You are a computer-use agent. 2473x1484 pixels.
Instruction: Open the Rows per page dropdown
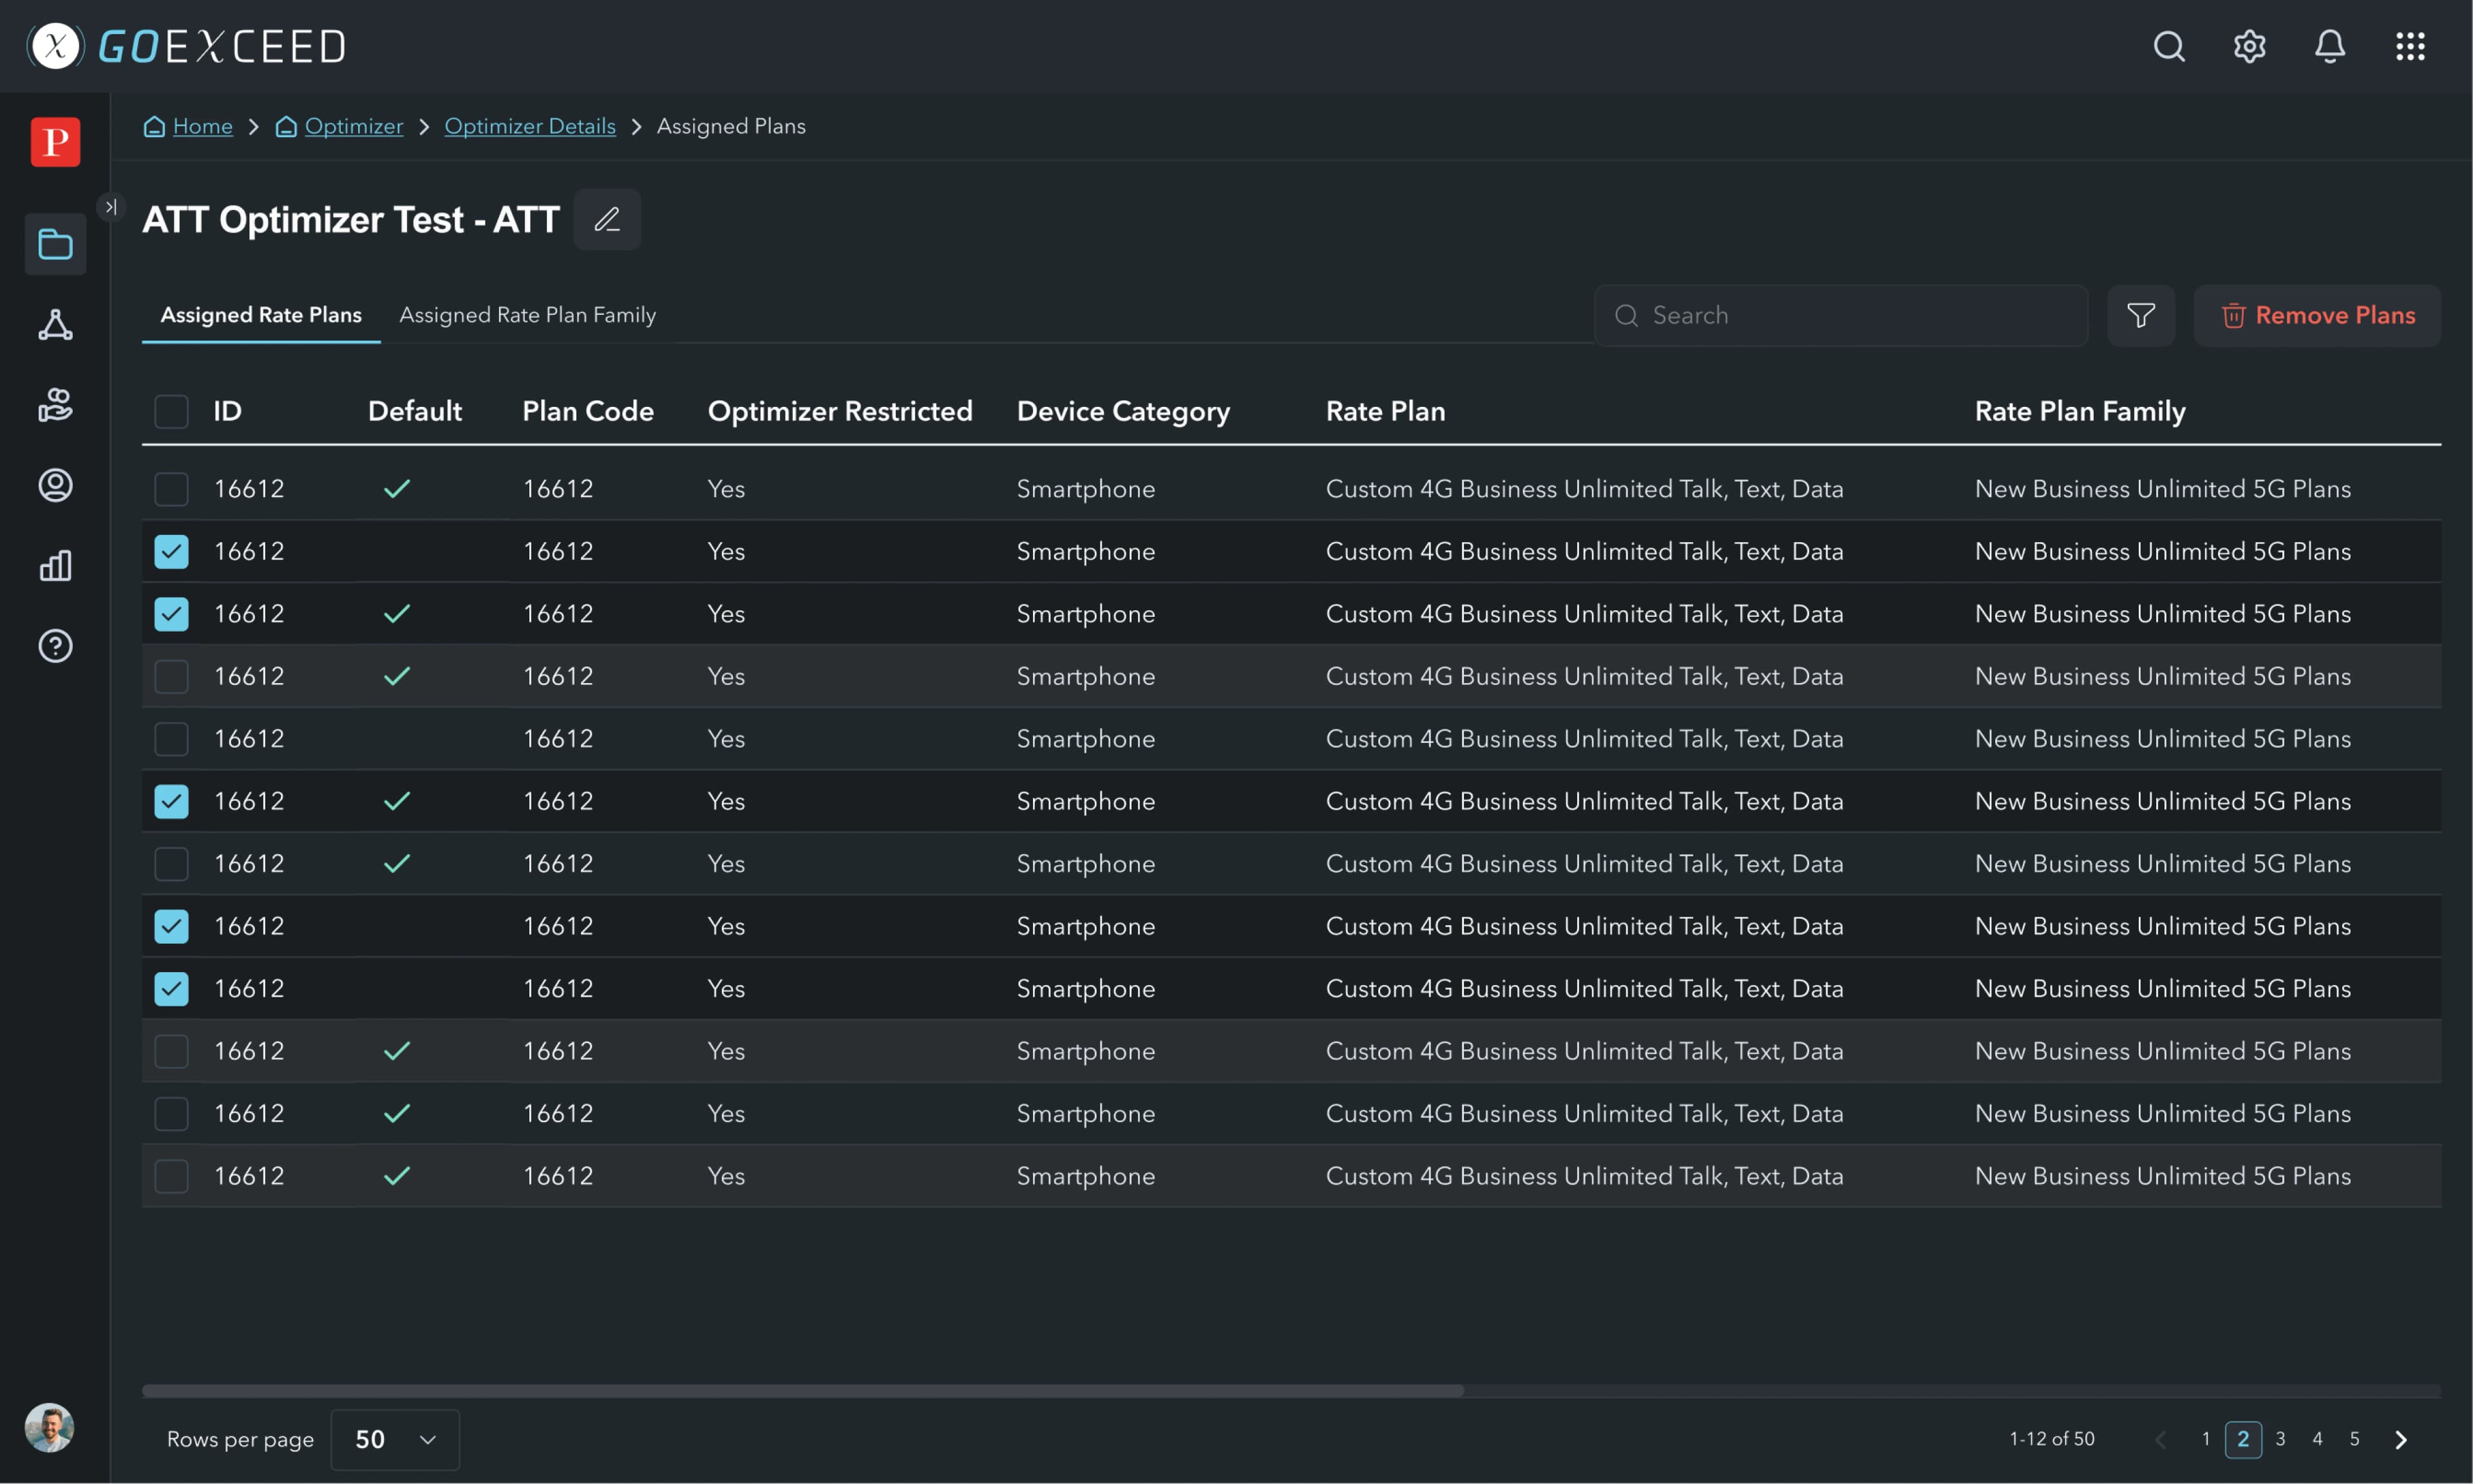point(395,1439)
